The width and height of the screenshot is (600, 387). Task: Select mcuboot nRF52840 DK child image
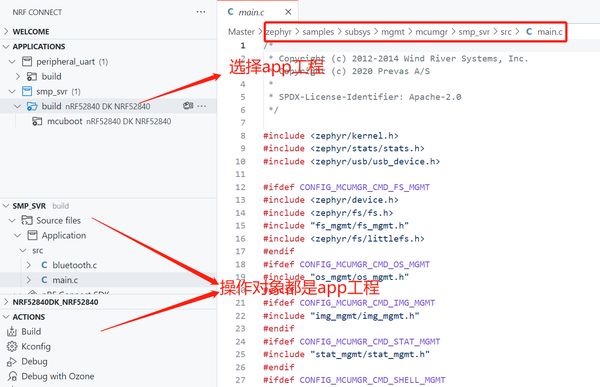coord(109,121)
